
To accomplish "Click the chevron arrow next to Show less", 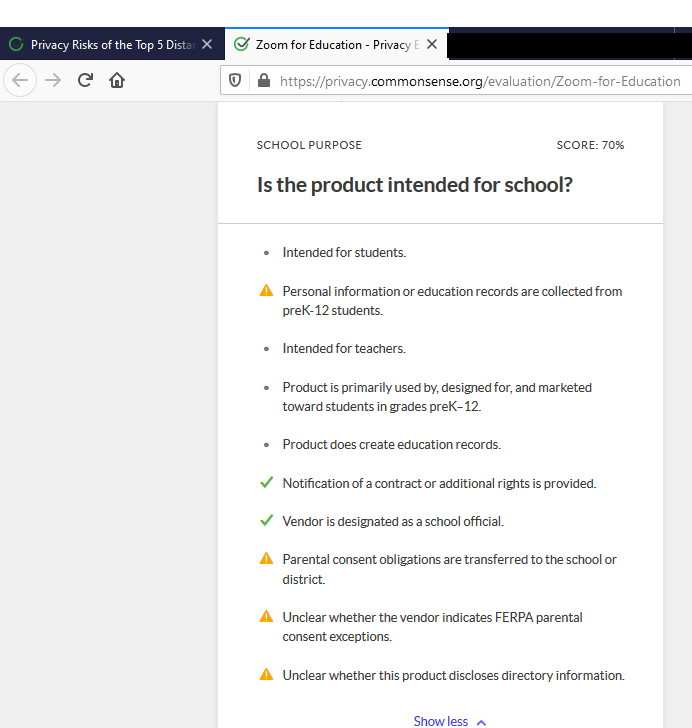I will point(482,722).
